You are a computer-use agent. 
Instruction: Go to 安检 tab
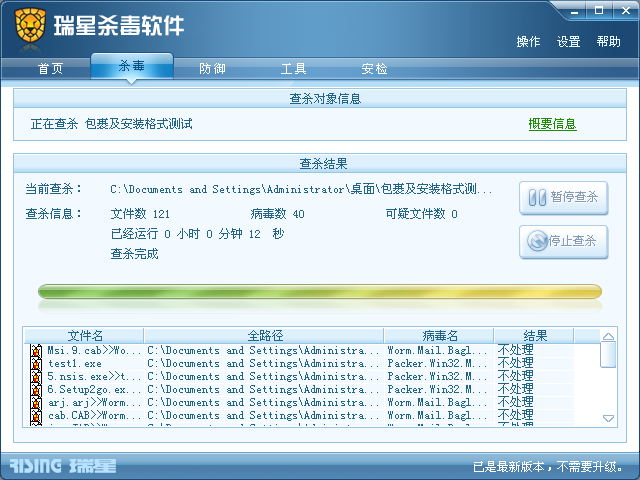pos(374,69)
